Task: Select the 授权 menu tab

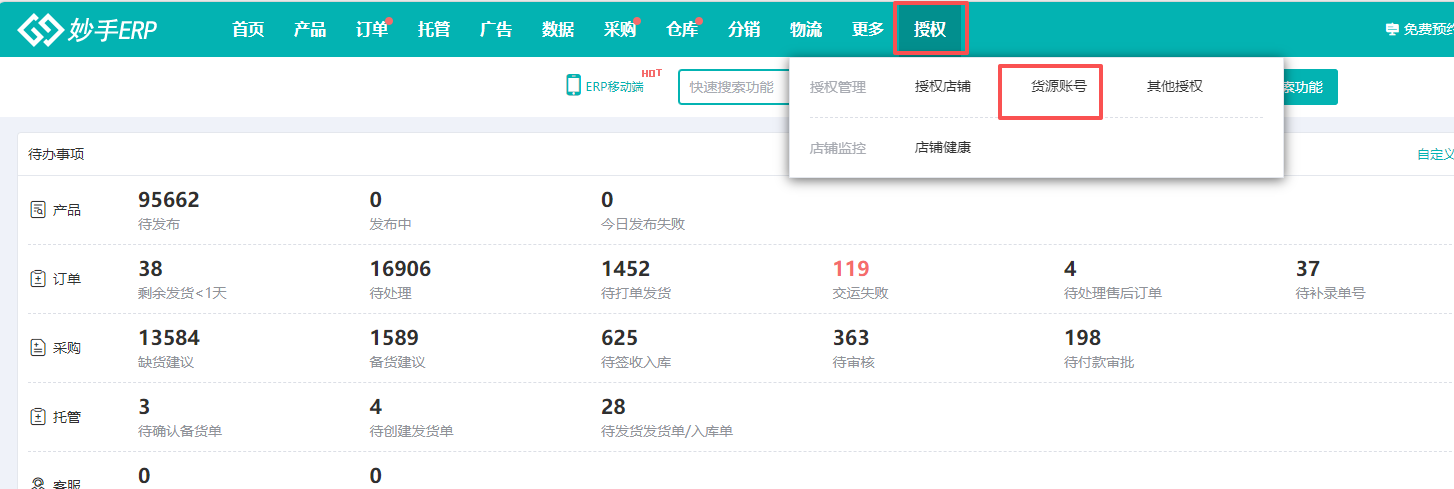Action: pos(930,30)
